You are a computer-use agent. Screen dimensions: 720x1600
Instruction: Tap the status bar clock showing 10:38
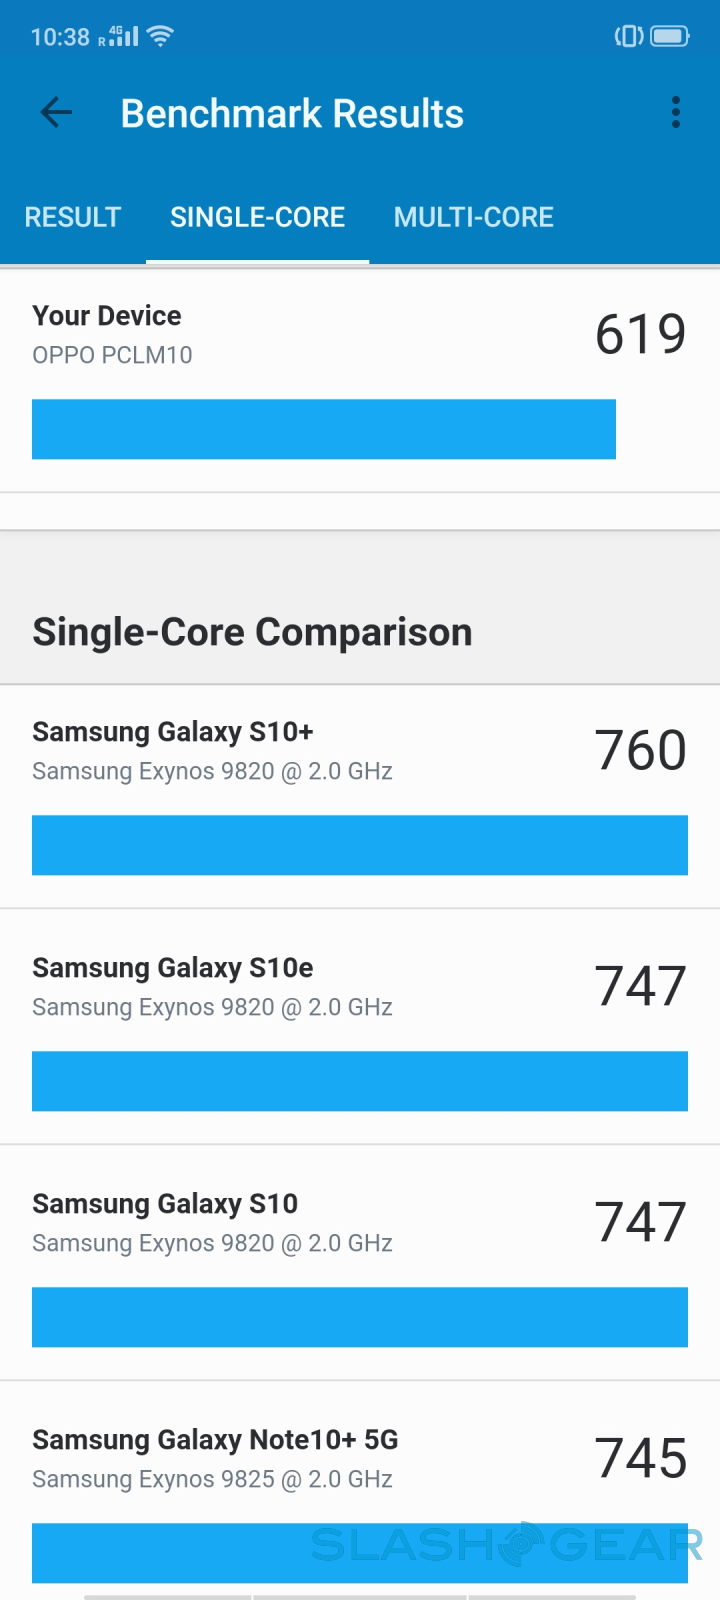tap(60, 37)
